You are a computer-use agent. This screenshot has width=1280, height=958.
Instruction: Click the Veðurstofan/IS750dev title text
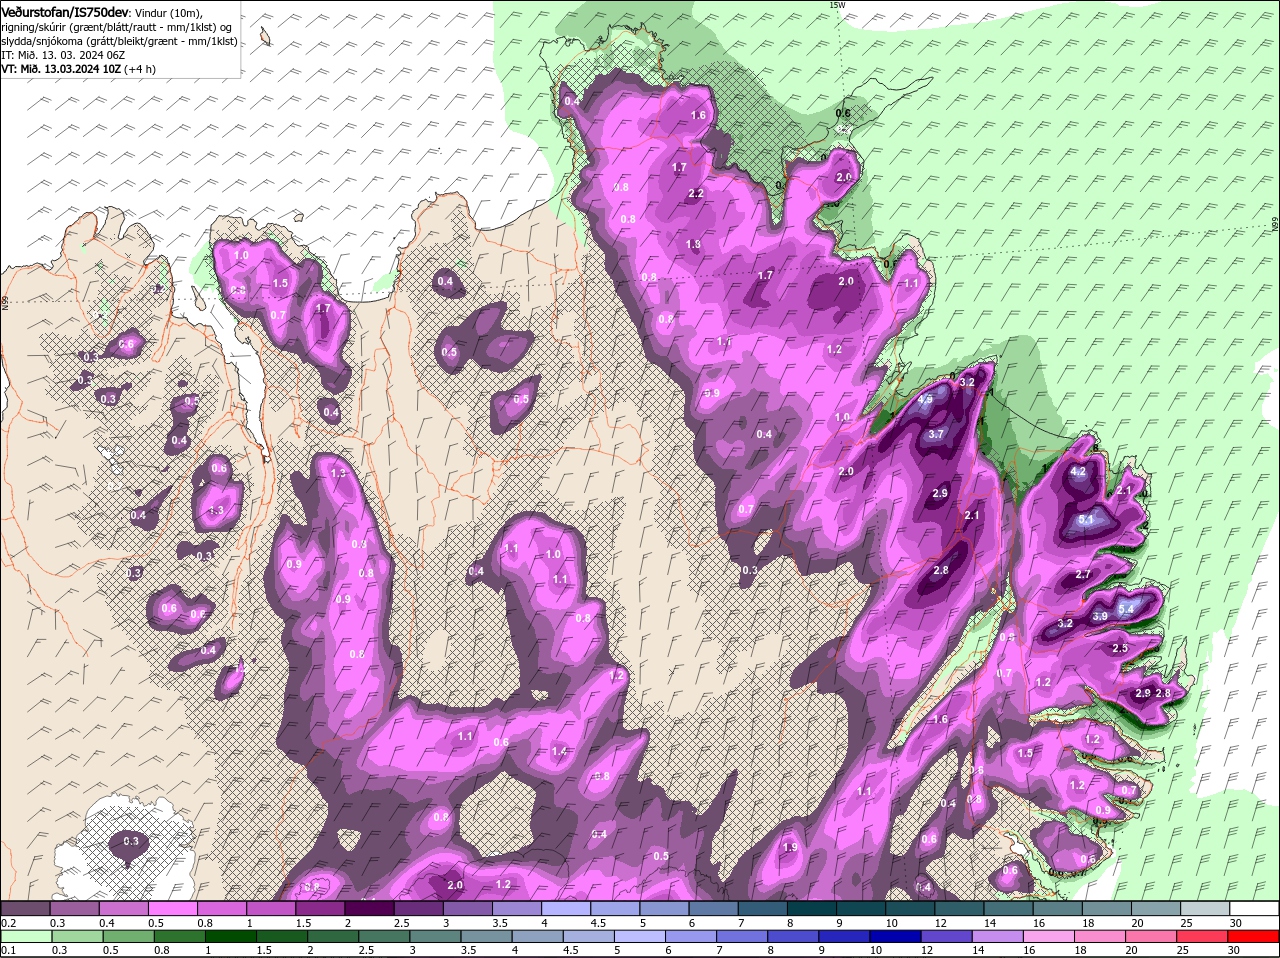pyautogui.click(x=64, y=11)
